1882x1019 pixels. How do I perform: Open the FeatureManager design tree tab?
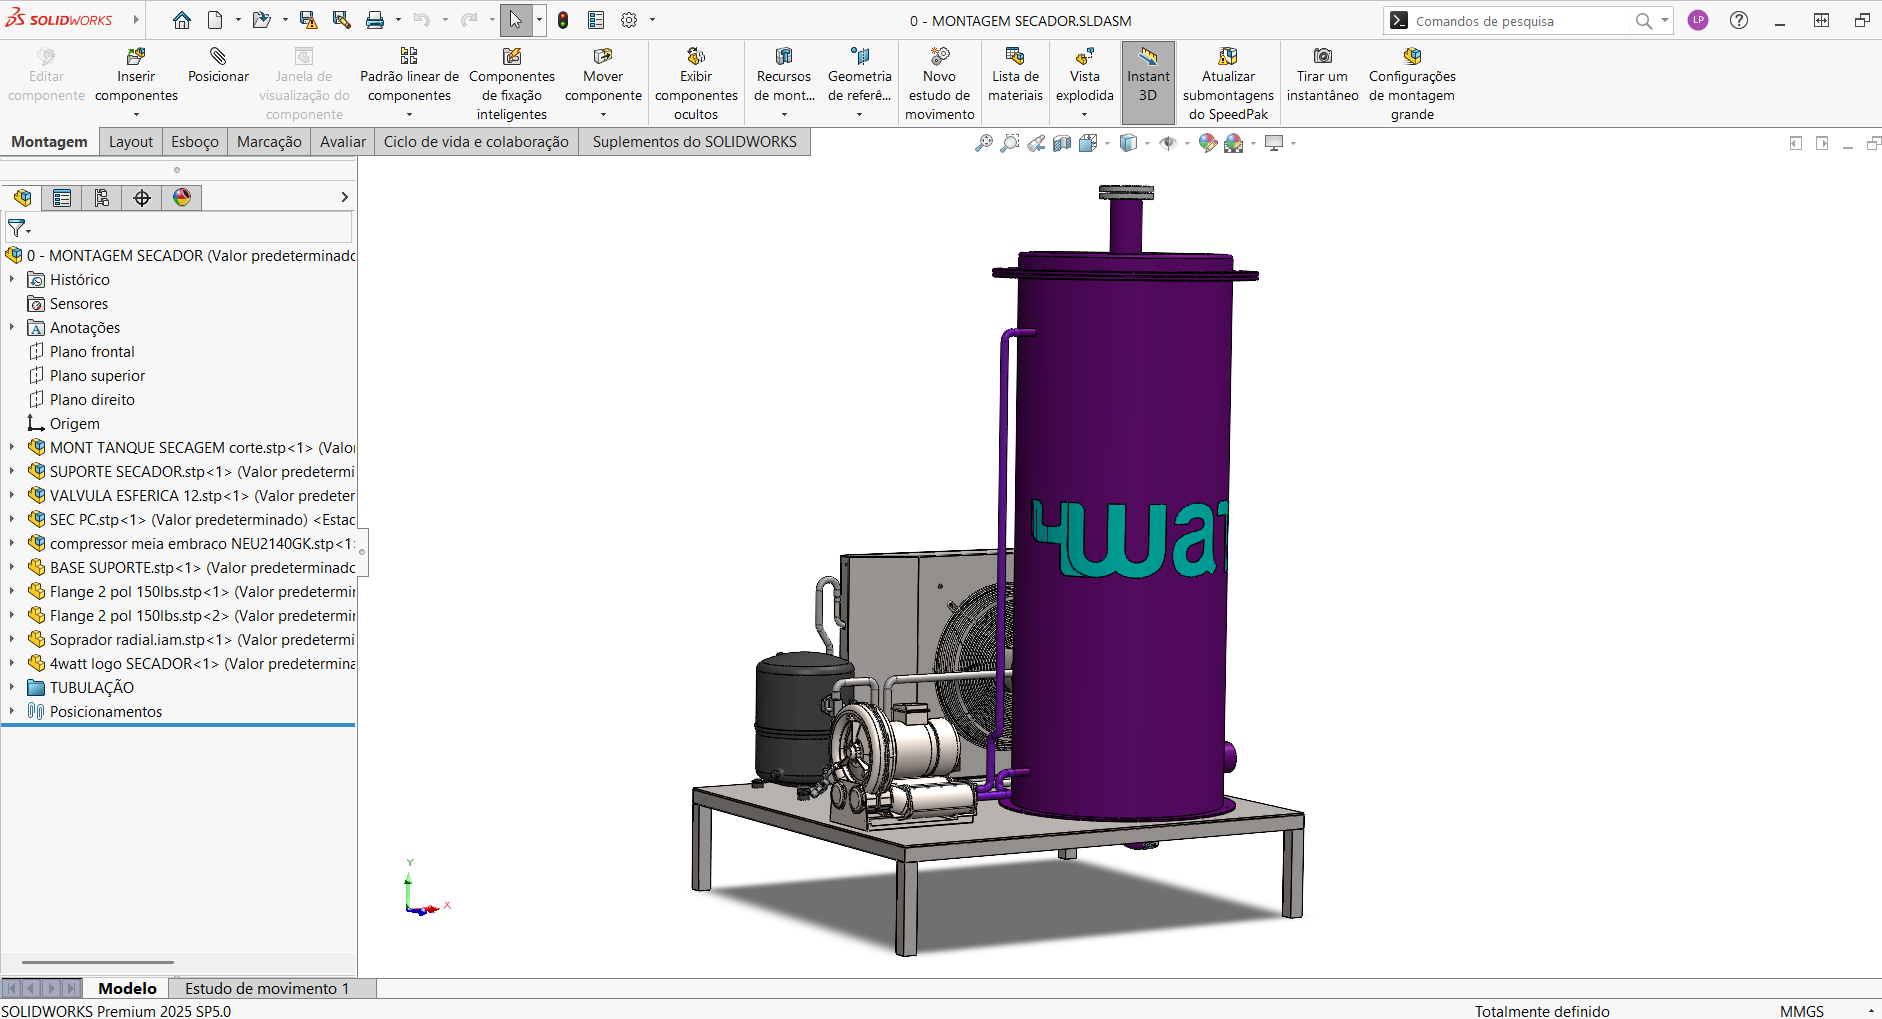[22, 198]
